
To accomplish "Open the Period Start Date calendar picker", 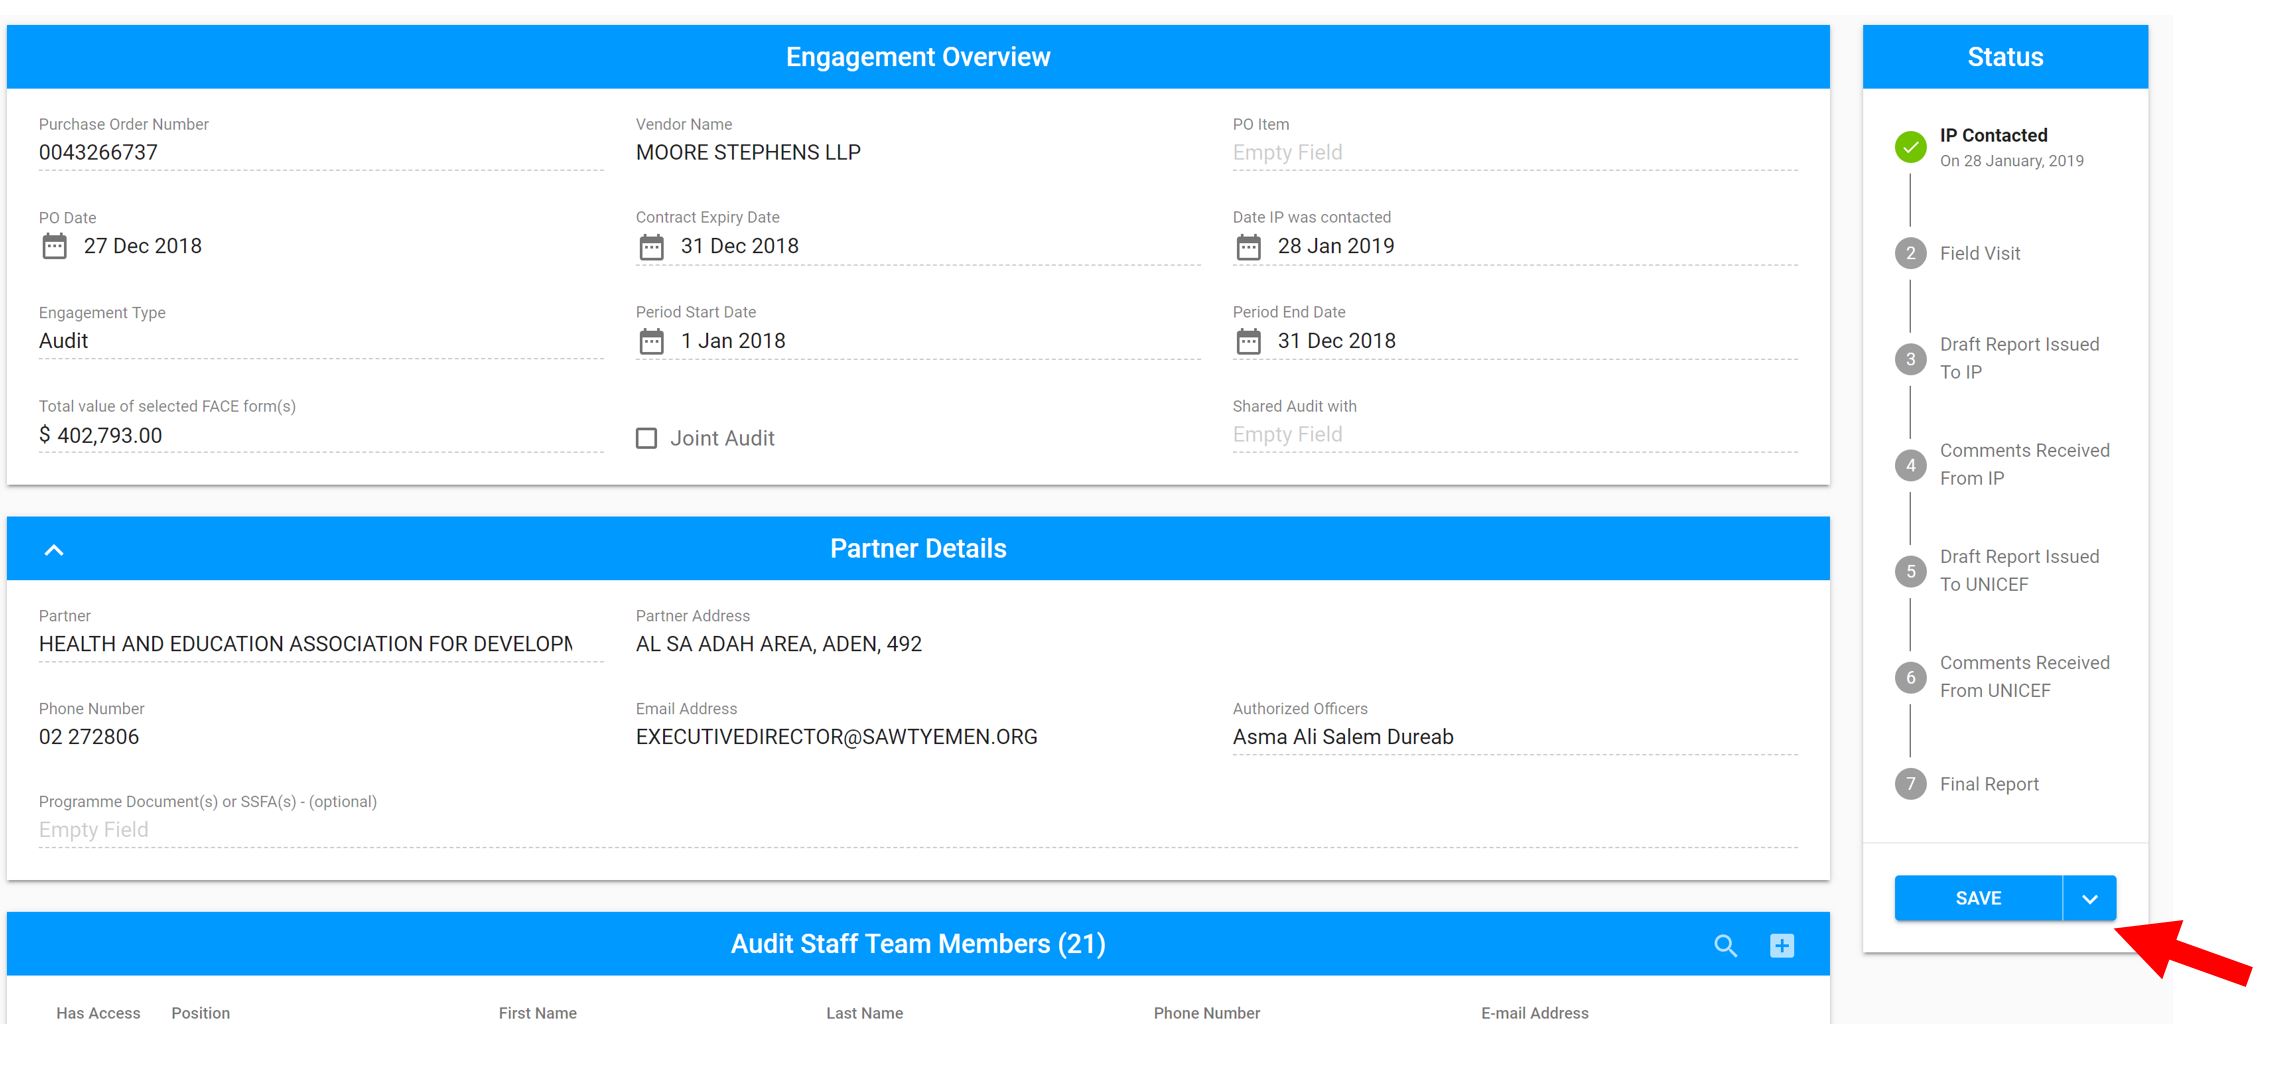I will click(x=651, y=340).
